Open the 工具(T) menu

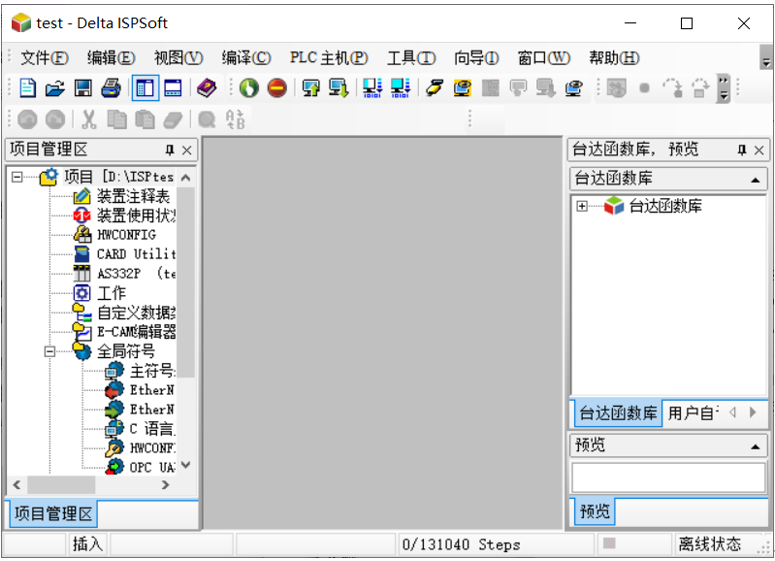point(411,58)
